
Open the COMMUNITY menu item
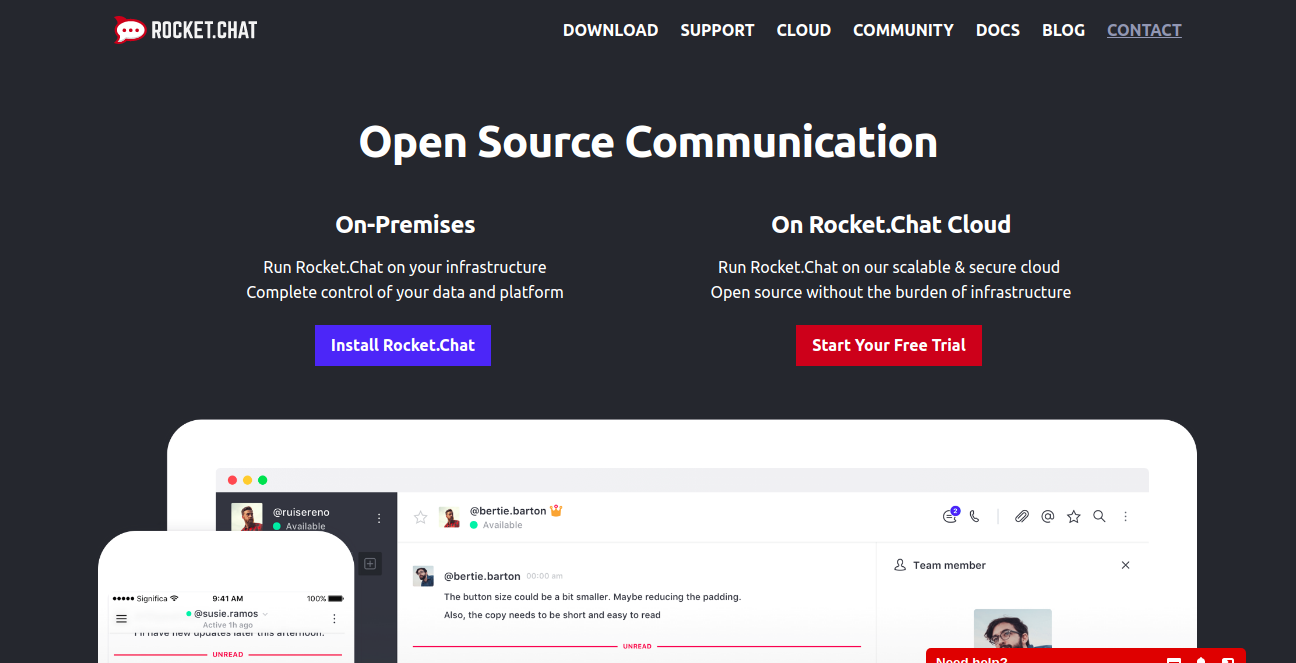903,30
